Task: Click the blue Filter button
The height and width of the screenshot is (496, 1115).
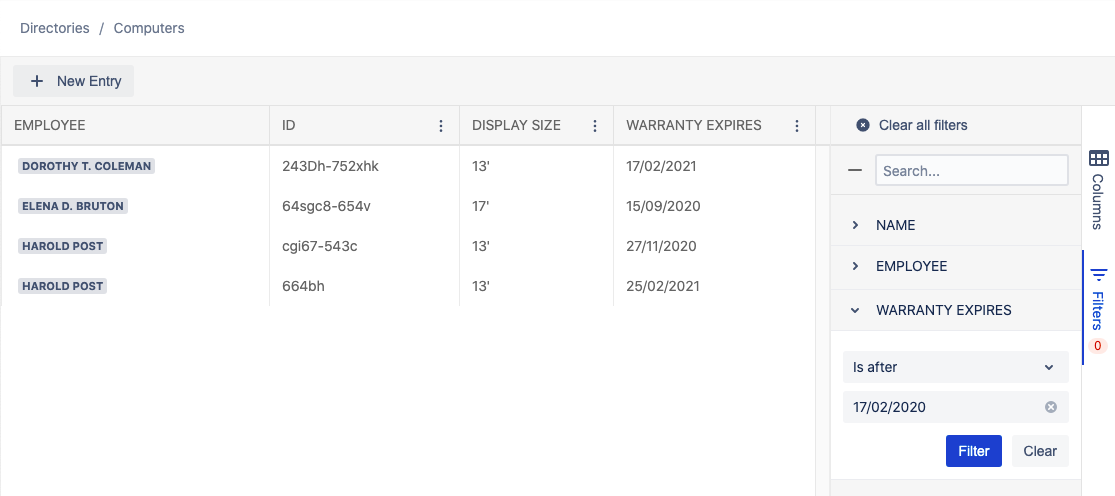Action: 973,451
